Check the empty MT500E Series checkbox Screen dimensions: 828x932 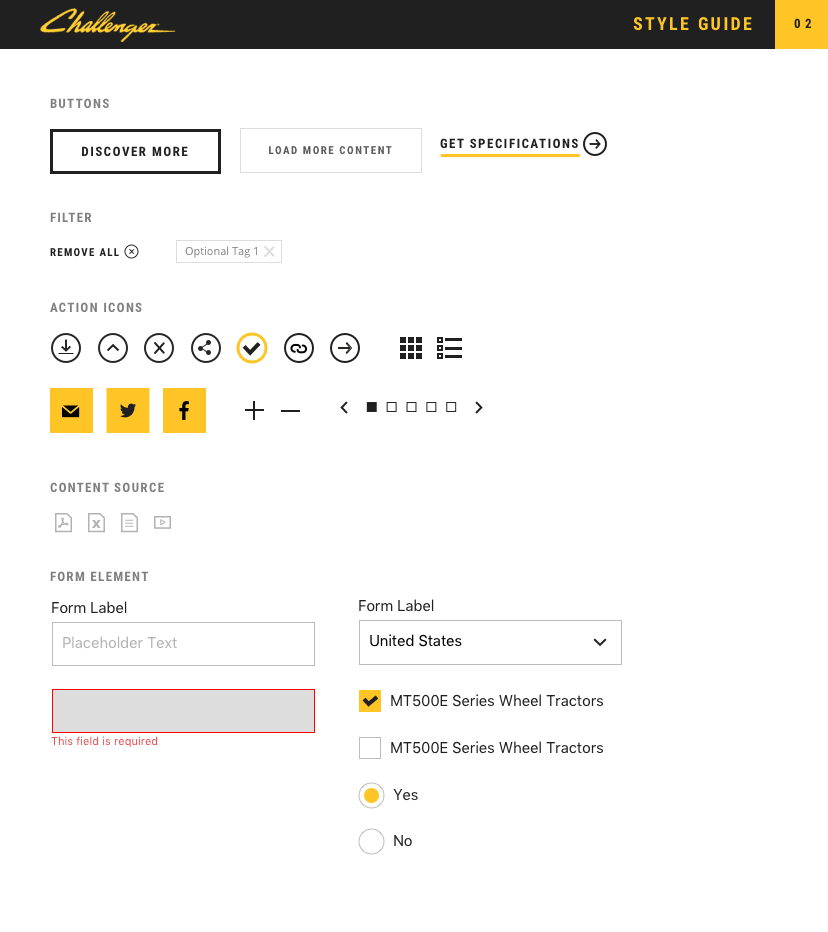(370, 748)
